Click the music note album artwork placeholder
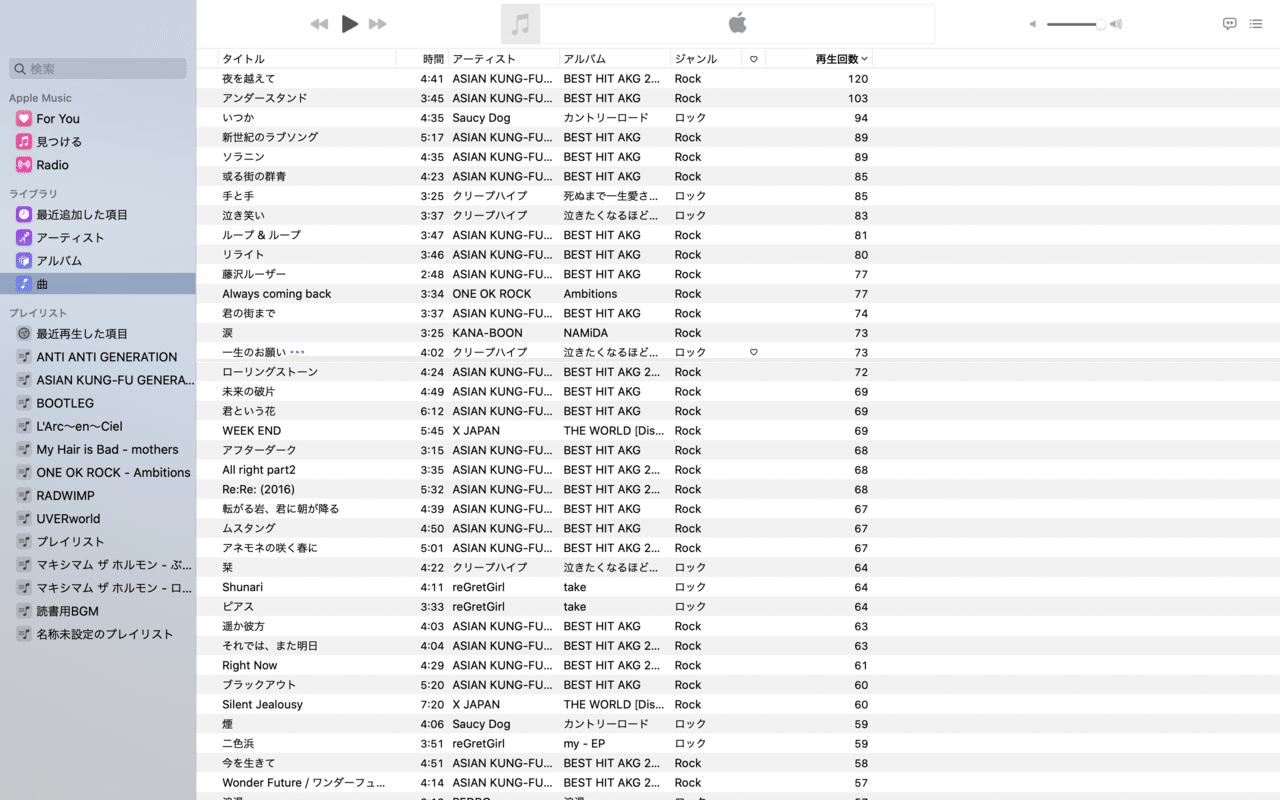The image size is (1280, 800). 520,24
